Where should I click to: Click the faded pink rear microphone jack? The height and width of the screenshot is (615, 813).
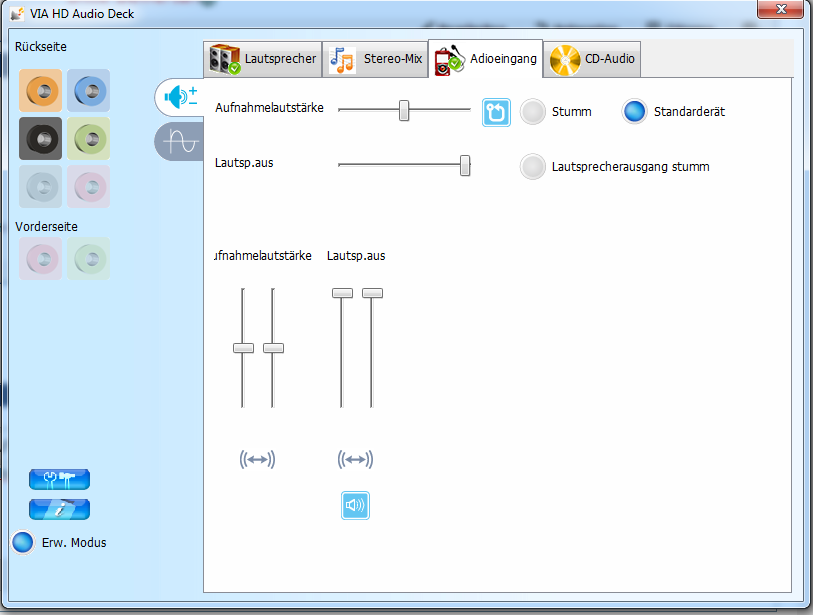click(89, 187)
